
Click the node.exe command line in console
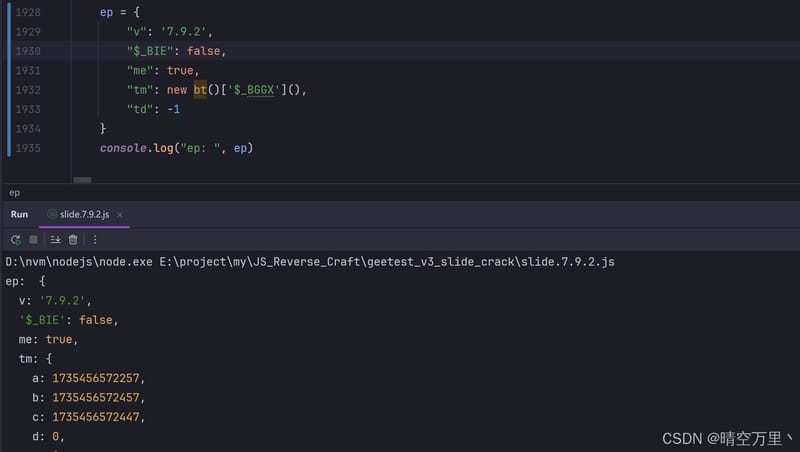pyautogui.click(x=310, y=262)
